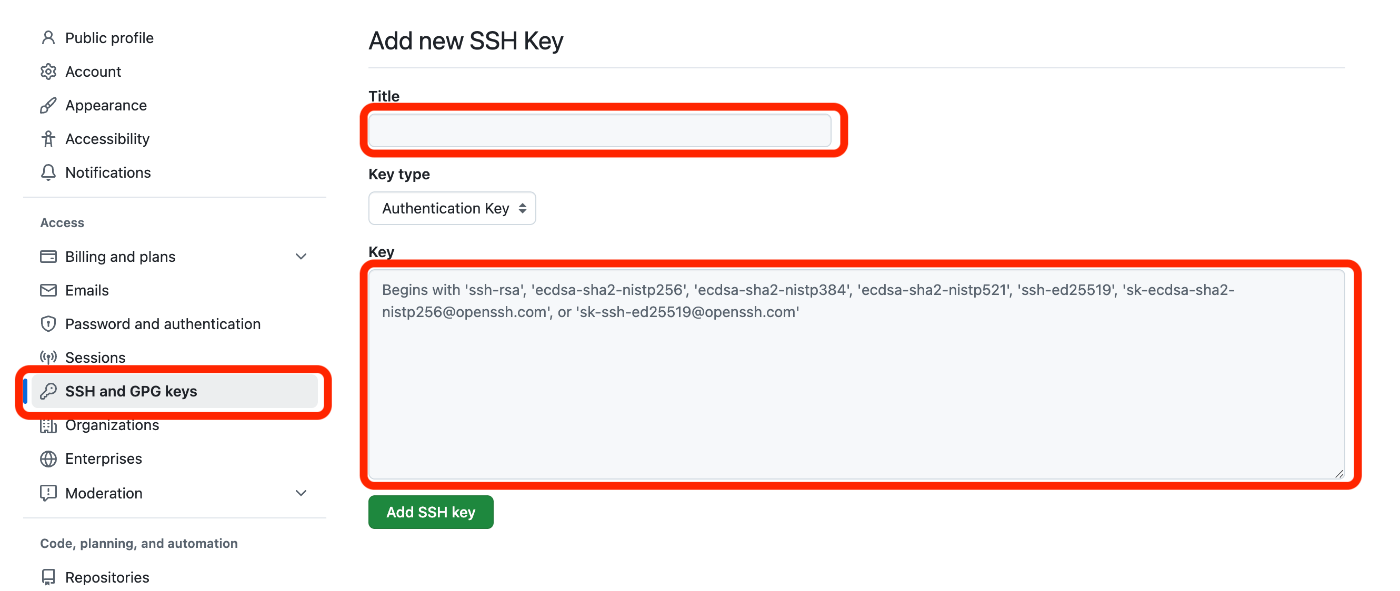Click the Appearance paintbrush icon
This screenshot has width=1400, height=591.
click(x=48, y=105)
